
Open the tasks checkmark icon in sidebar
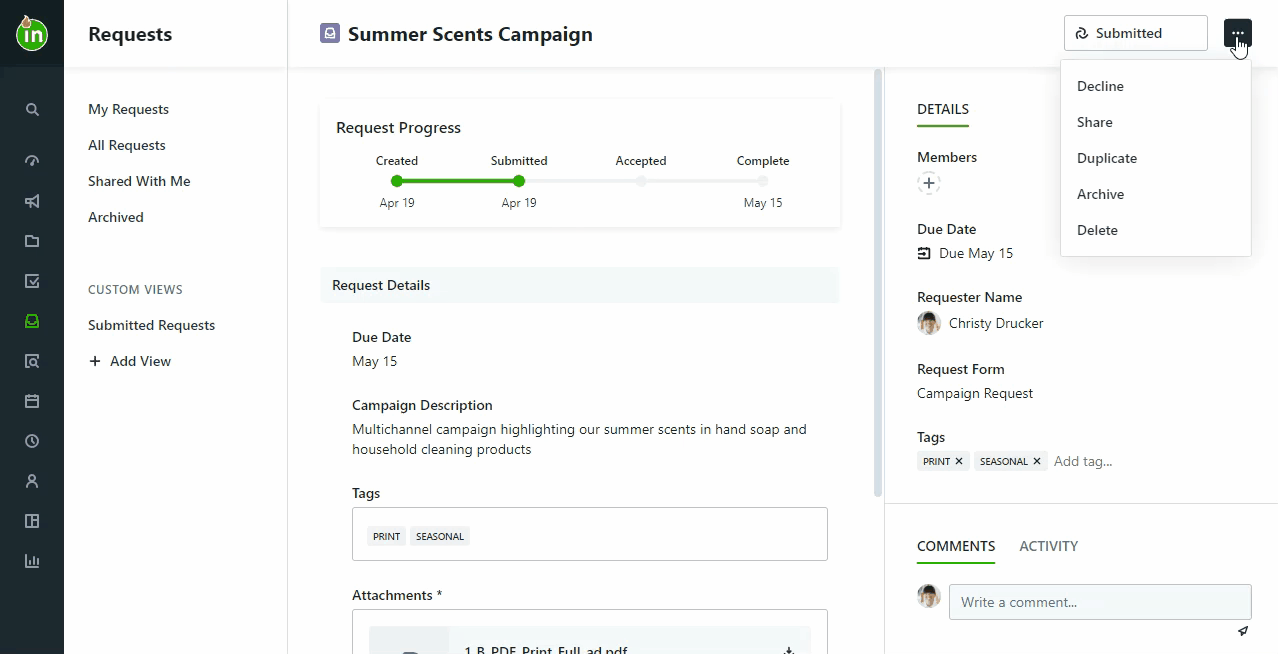point(32,281)
